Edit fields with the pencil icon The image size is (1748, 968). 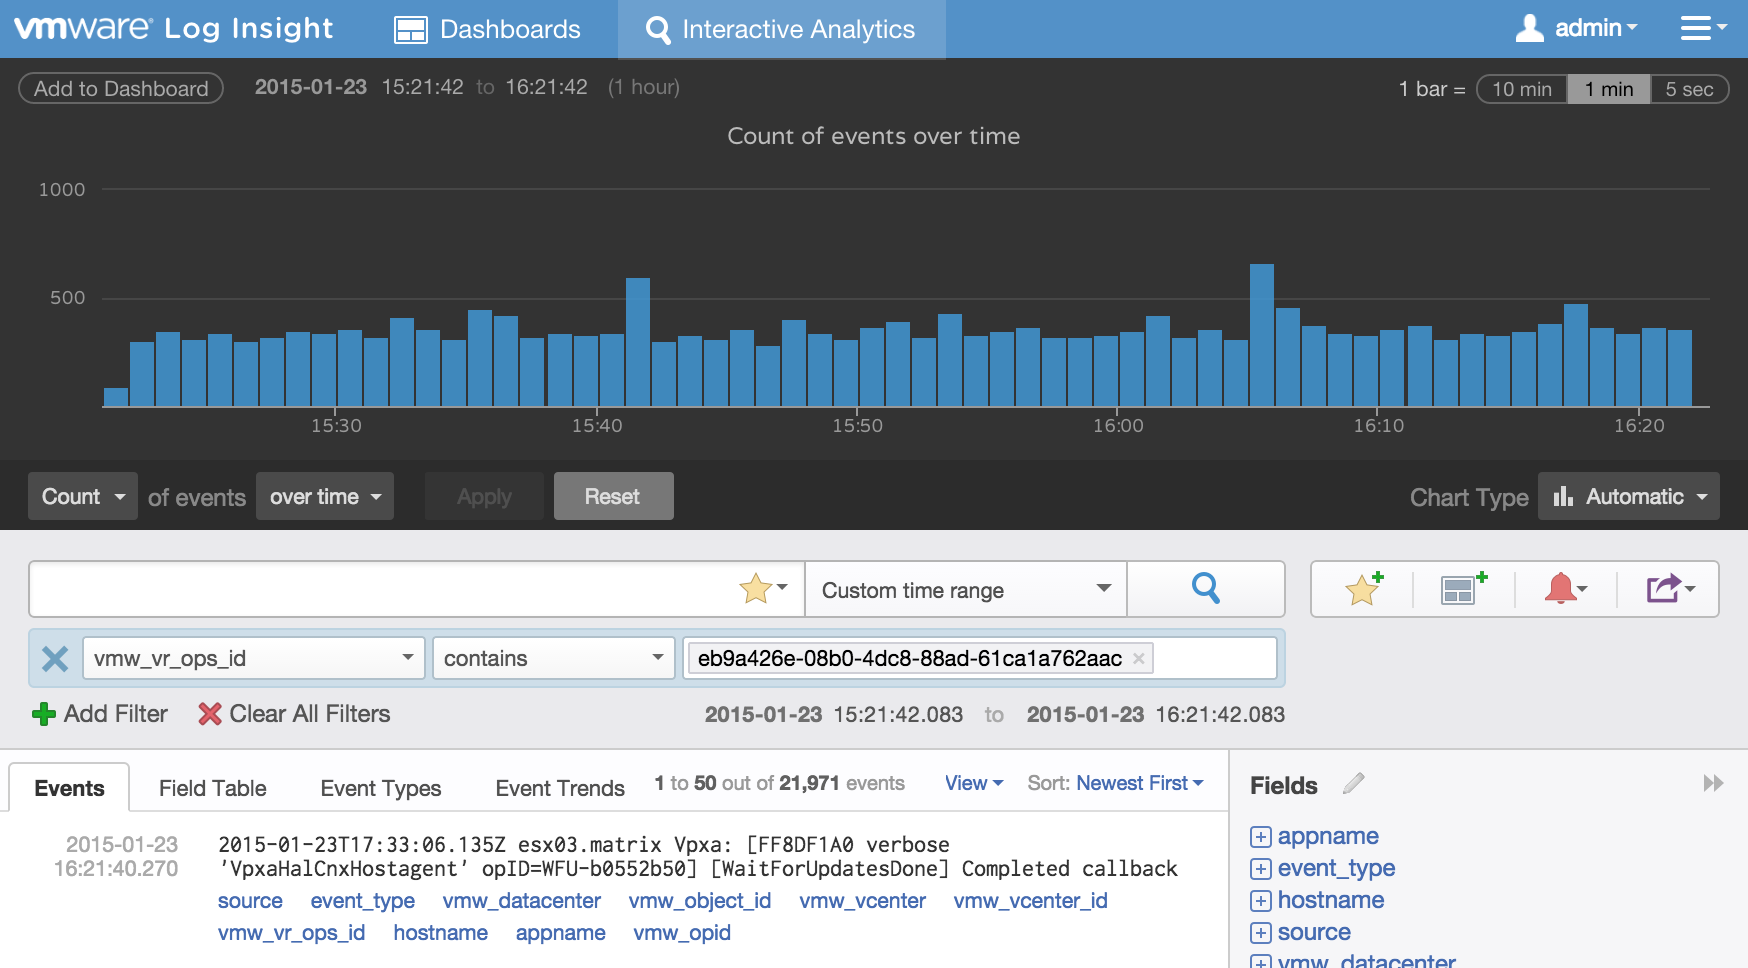pyautogui.click(x=1353, y=784)
